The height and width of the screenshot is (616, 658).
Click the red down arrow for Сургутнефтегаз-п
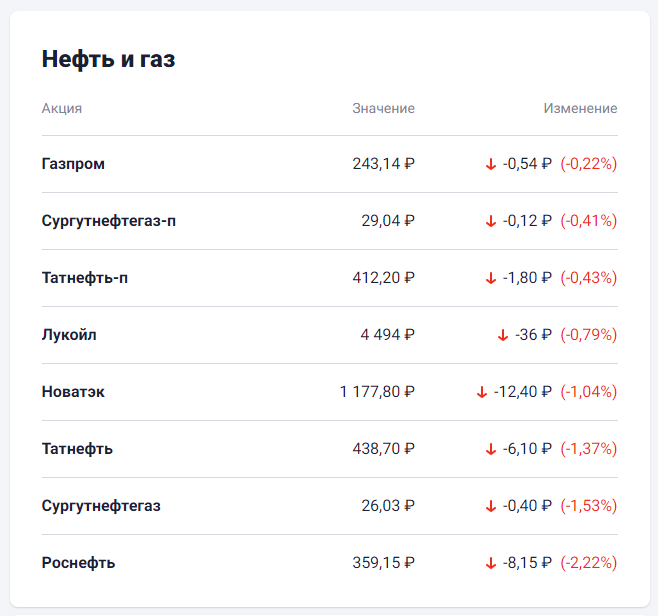pos(491,221)
